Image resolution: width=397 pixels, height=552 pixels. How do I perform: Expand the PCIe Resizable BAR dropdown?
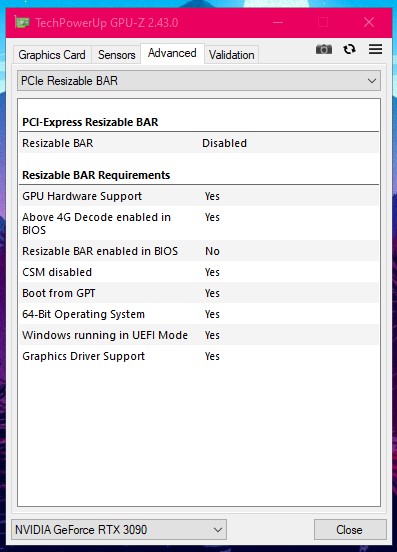point(199,81)
